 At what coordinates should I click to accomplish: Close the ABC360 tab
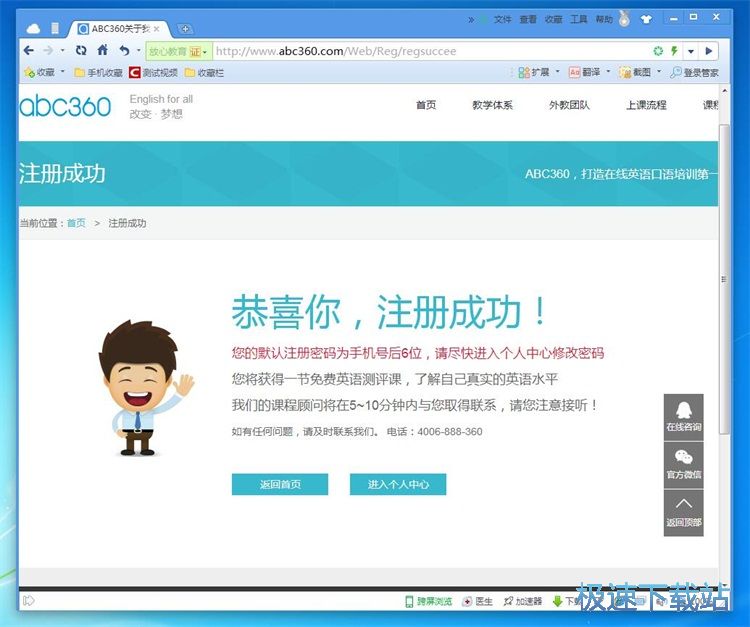157,29
